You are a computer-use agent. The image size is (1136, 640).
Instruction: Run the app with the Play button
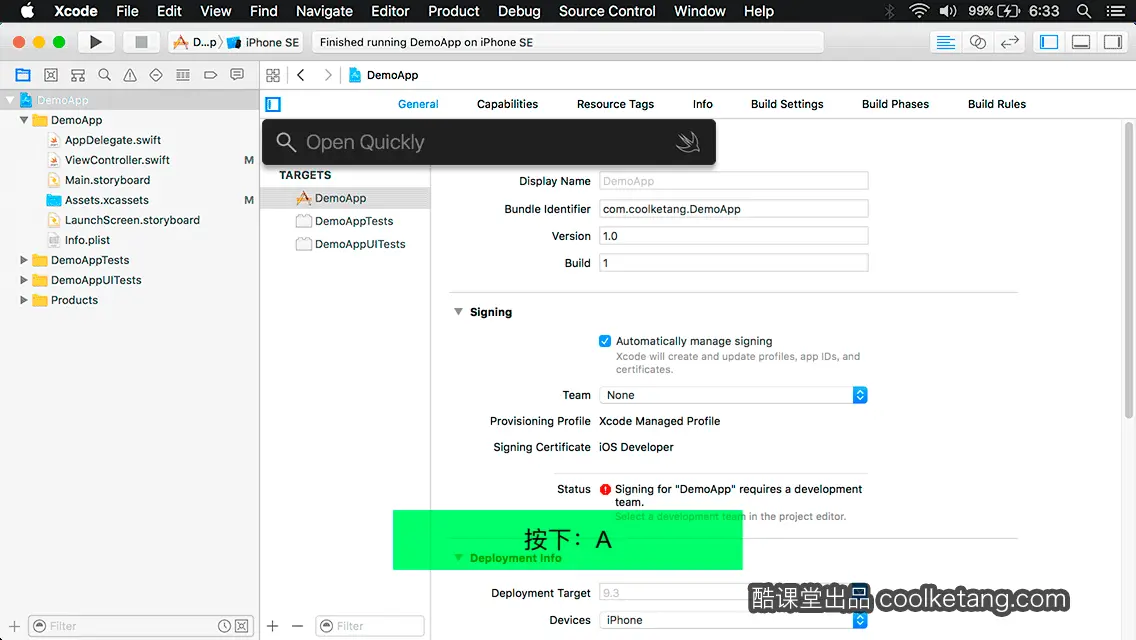click(x=95, y=42)
